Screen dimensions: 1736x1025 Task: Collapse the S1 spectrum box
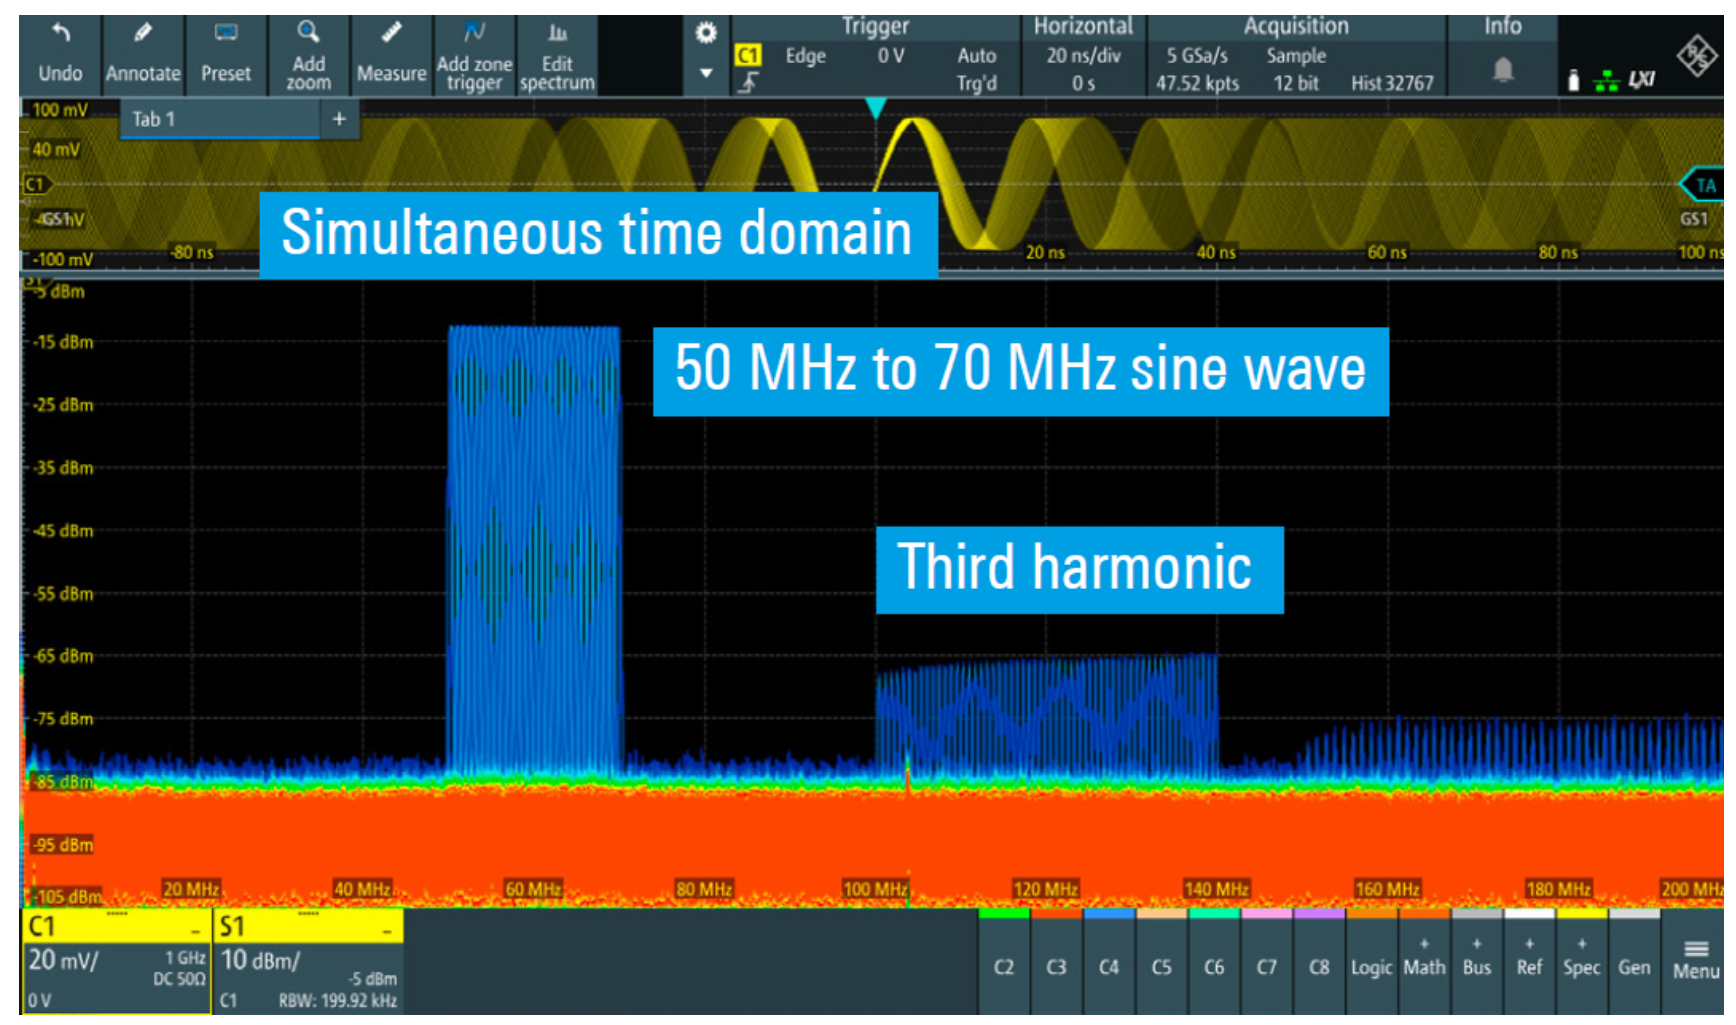click(386, 931)
